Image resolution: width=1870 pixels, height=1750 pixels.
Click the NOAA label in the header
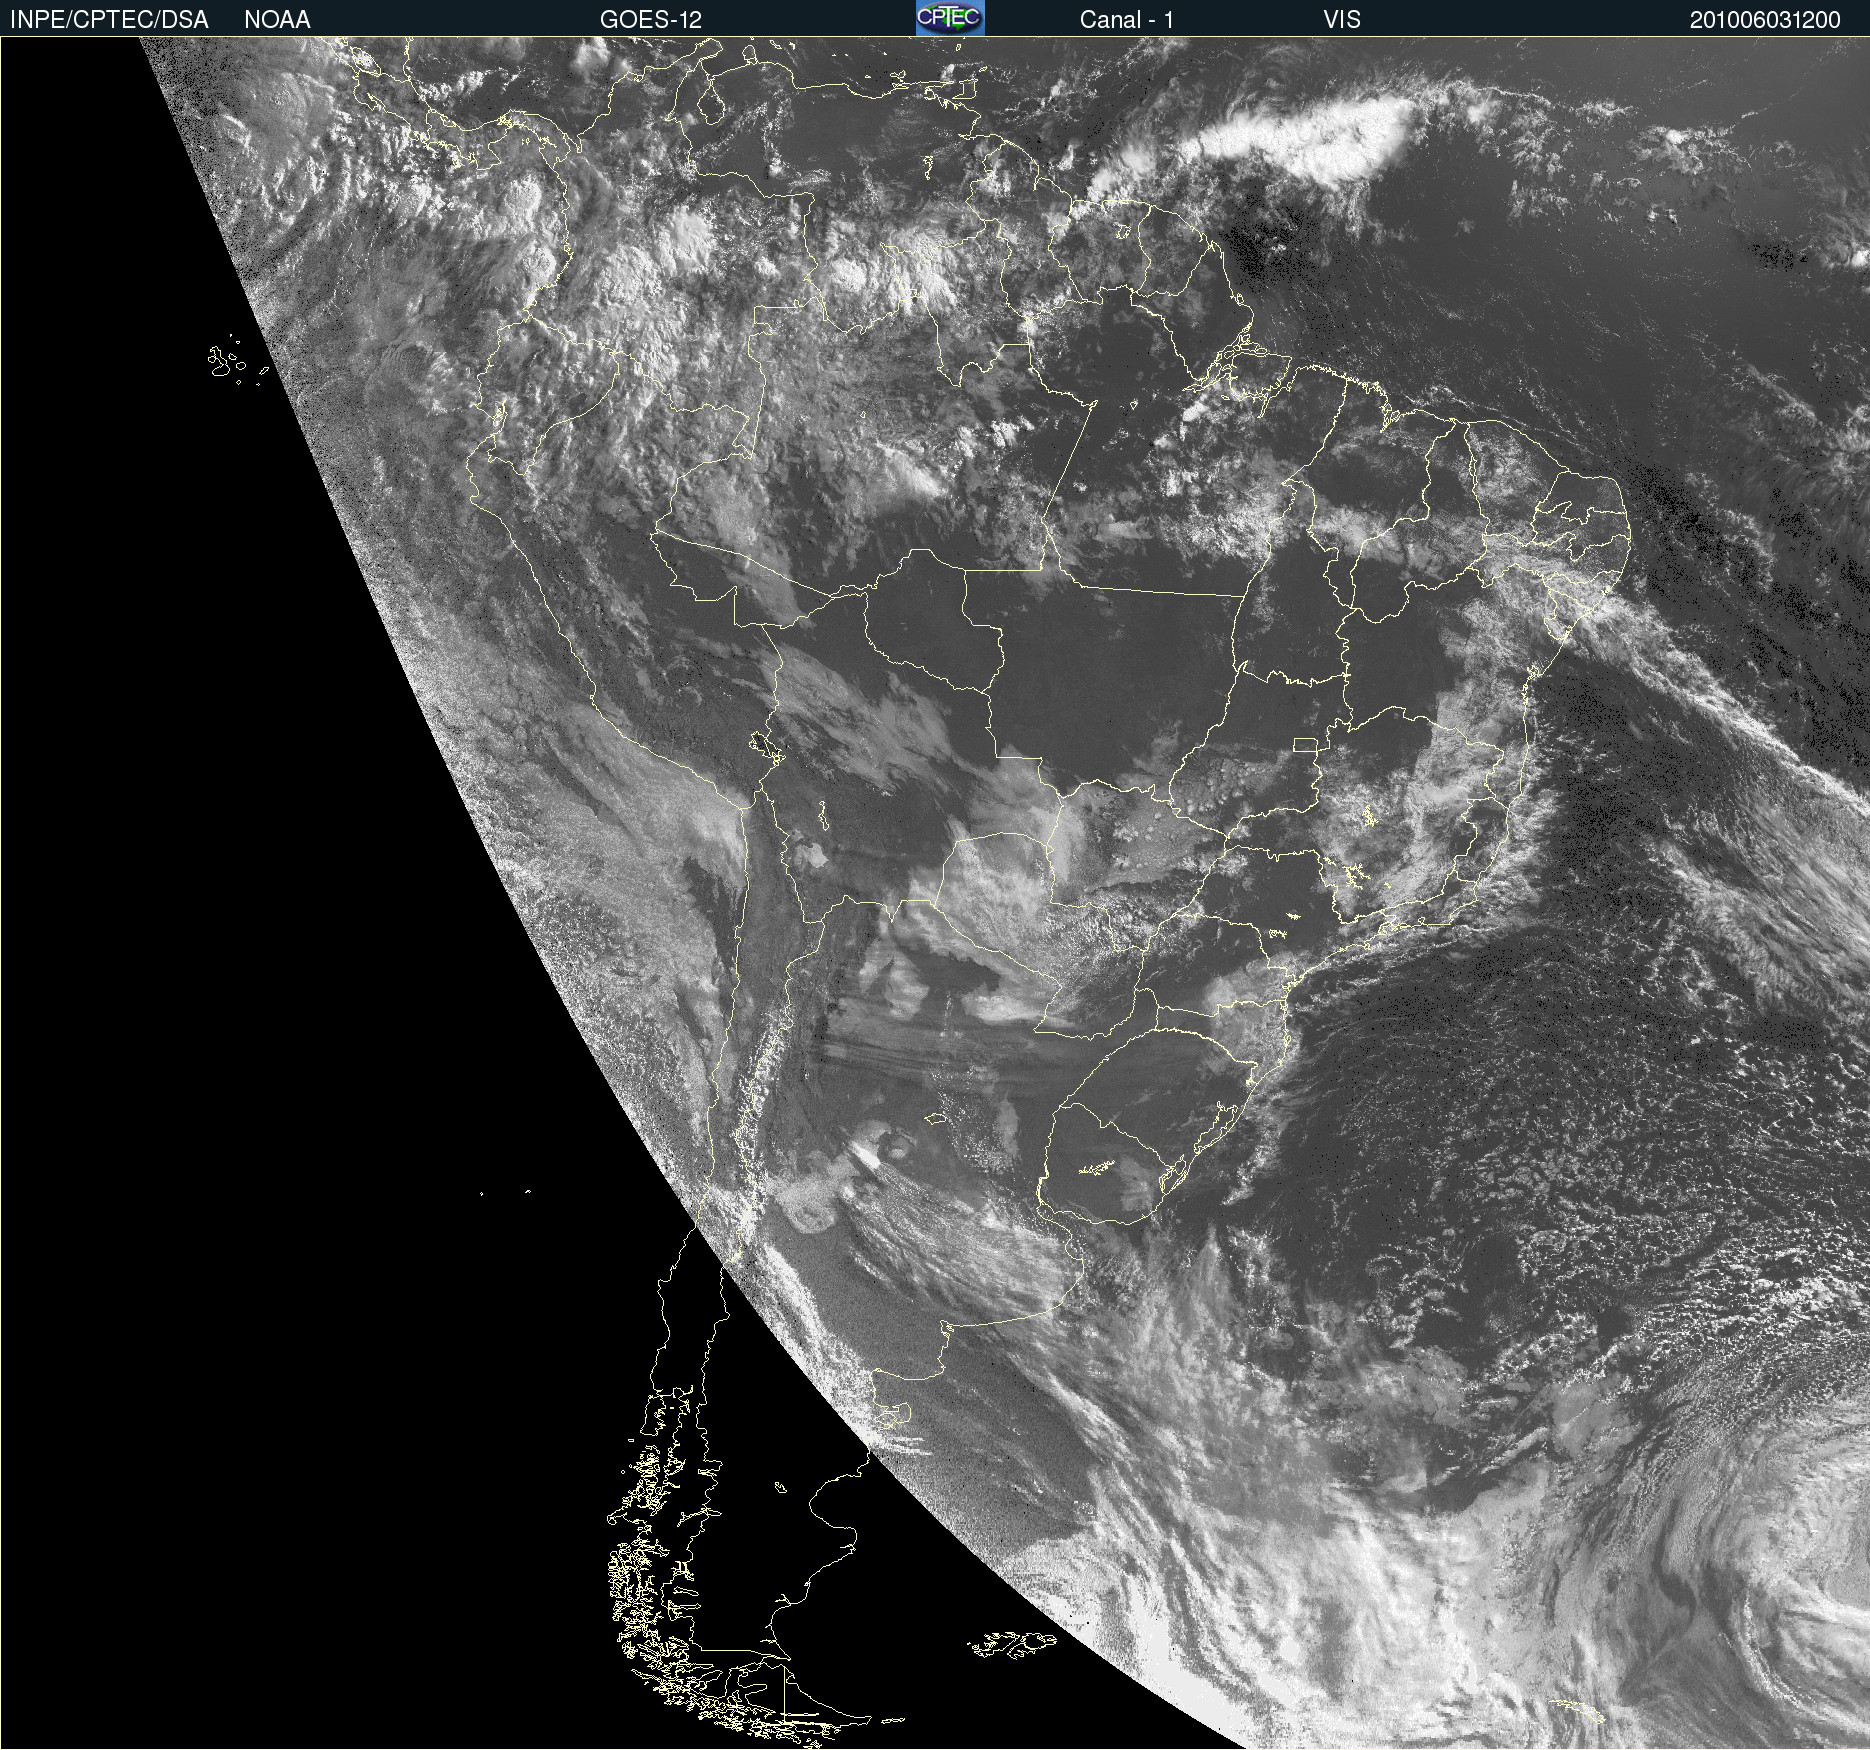(277, 20)
